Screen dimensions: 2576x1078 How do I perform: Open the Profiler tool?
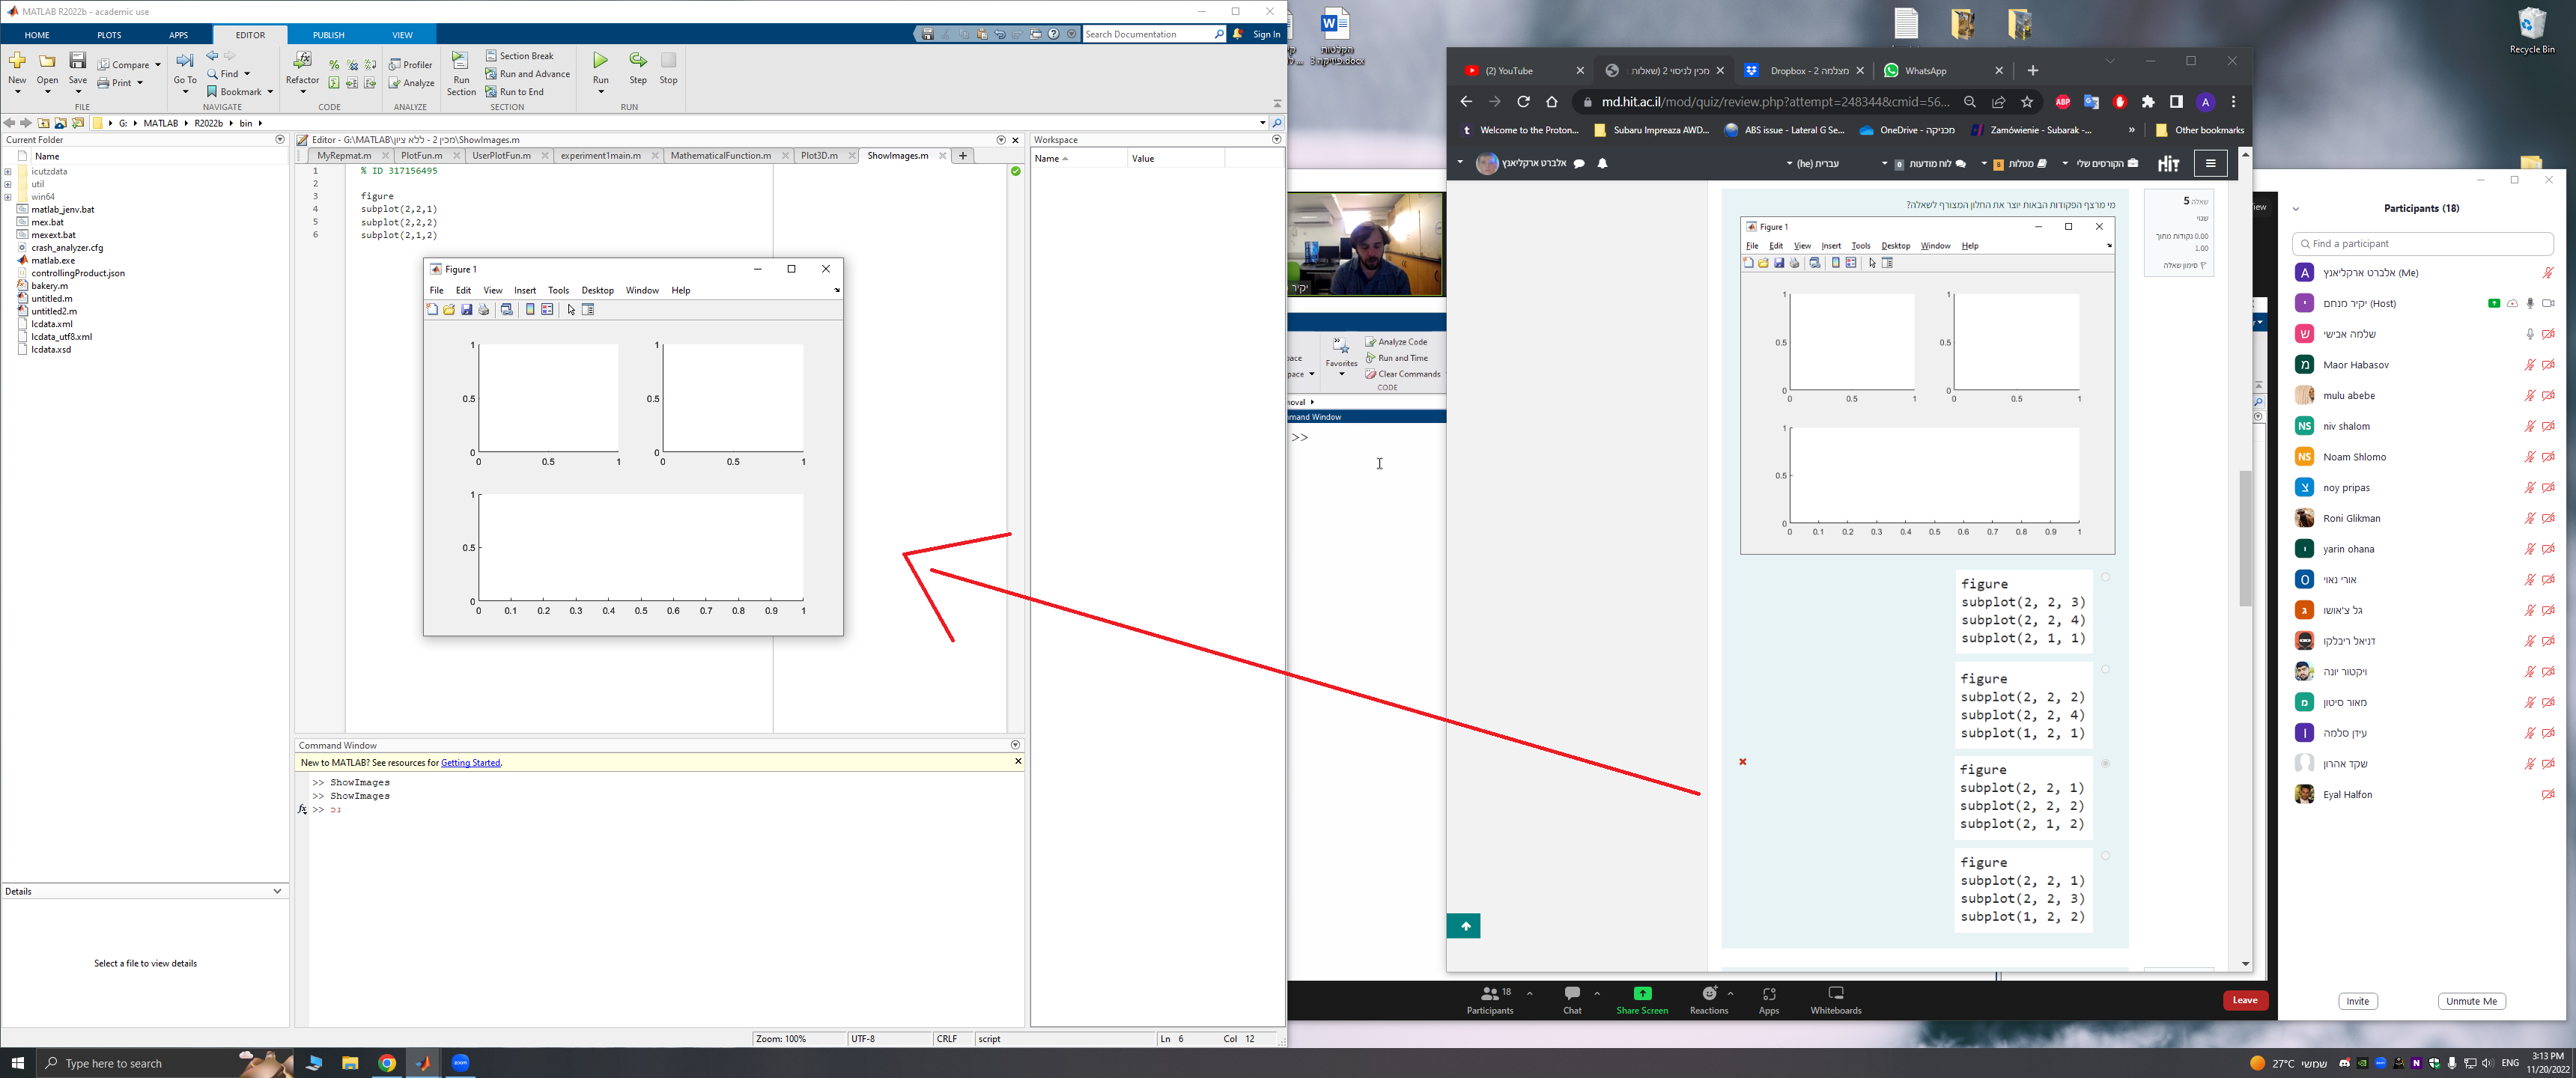(x=411, y=65)
